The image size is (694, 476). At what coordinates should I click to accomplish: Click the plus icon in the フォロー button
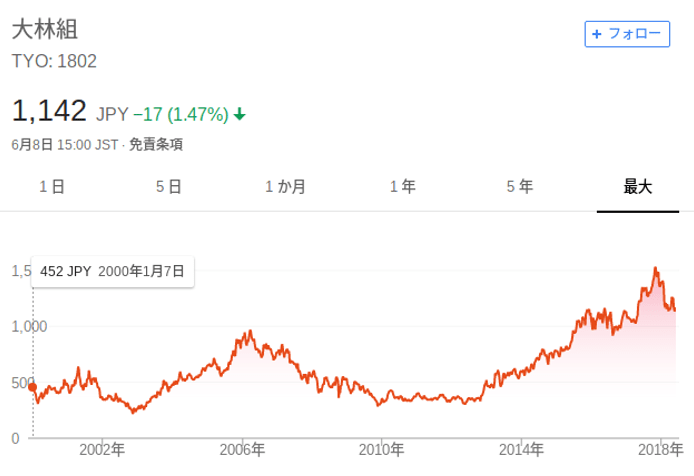click(597, 33)
